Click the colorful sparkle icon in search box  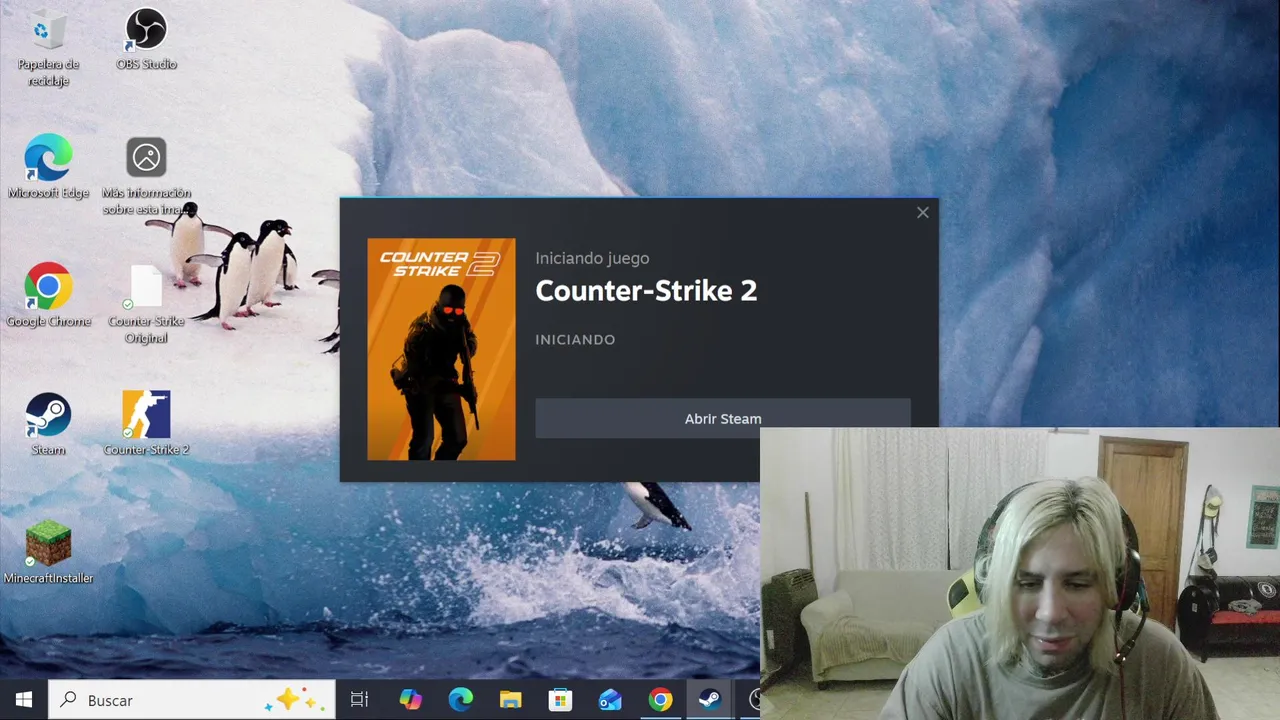(292, 700)
